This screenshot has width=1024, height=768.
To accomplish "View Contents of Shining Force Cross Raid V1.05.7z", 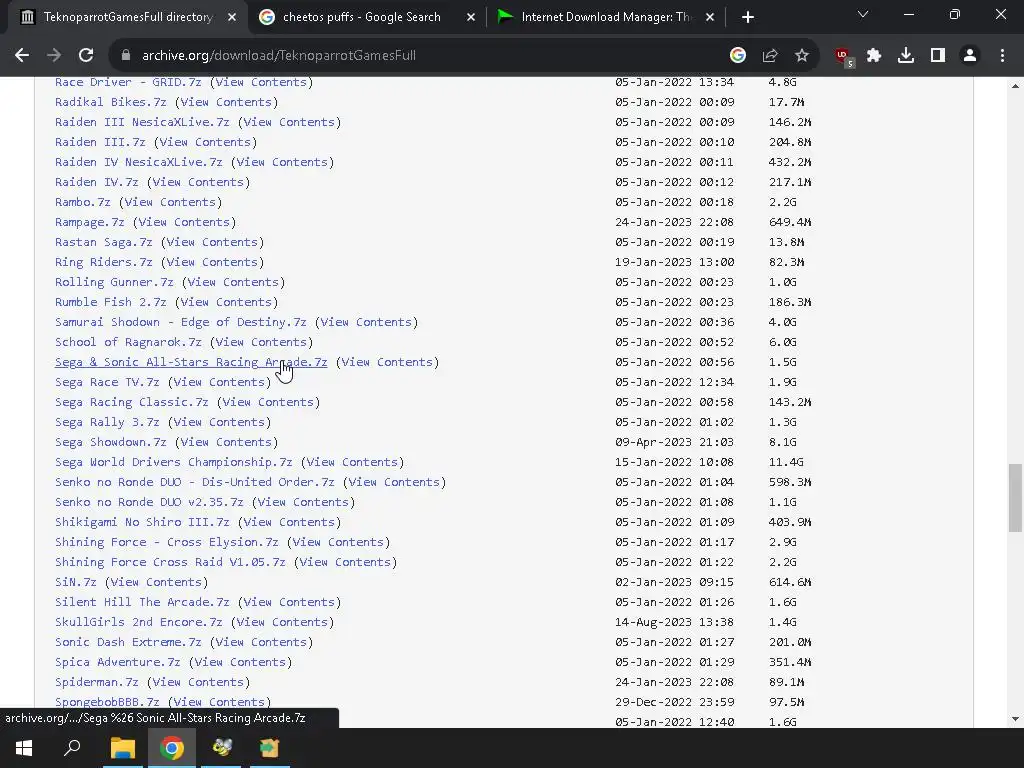I will click(345, 562).
